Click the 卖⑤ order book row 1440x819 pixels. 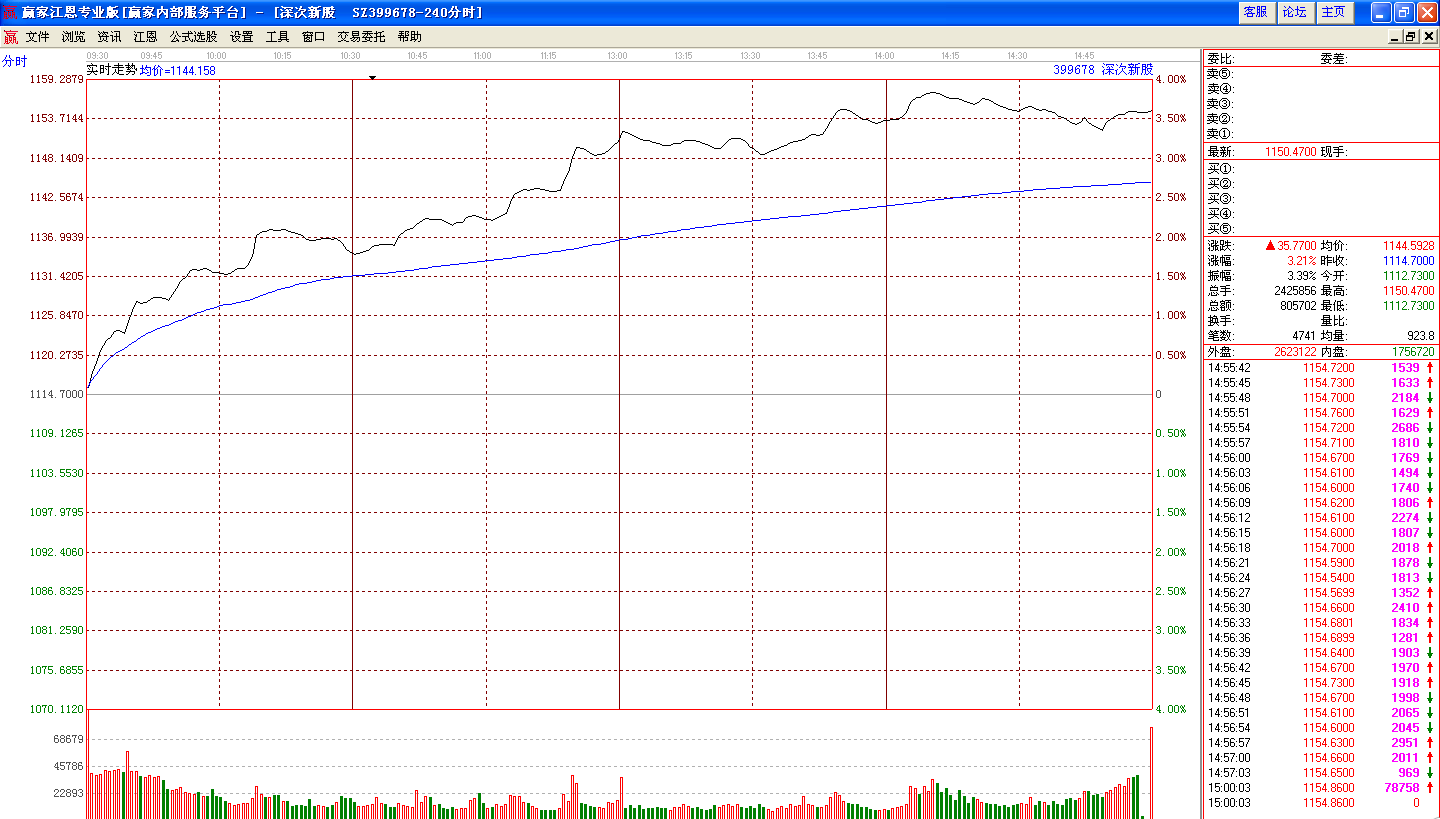1321,74
